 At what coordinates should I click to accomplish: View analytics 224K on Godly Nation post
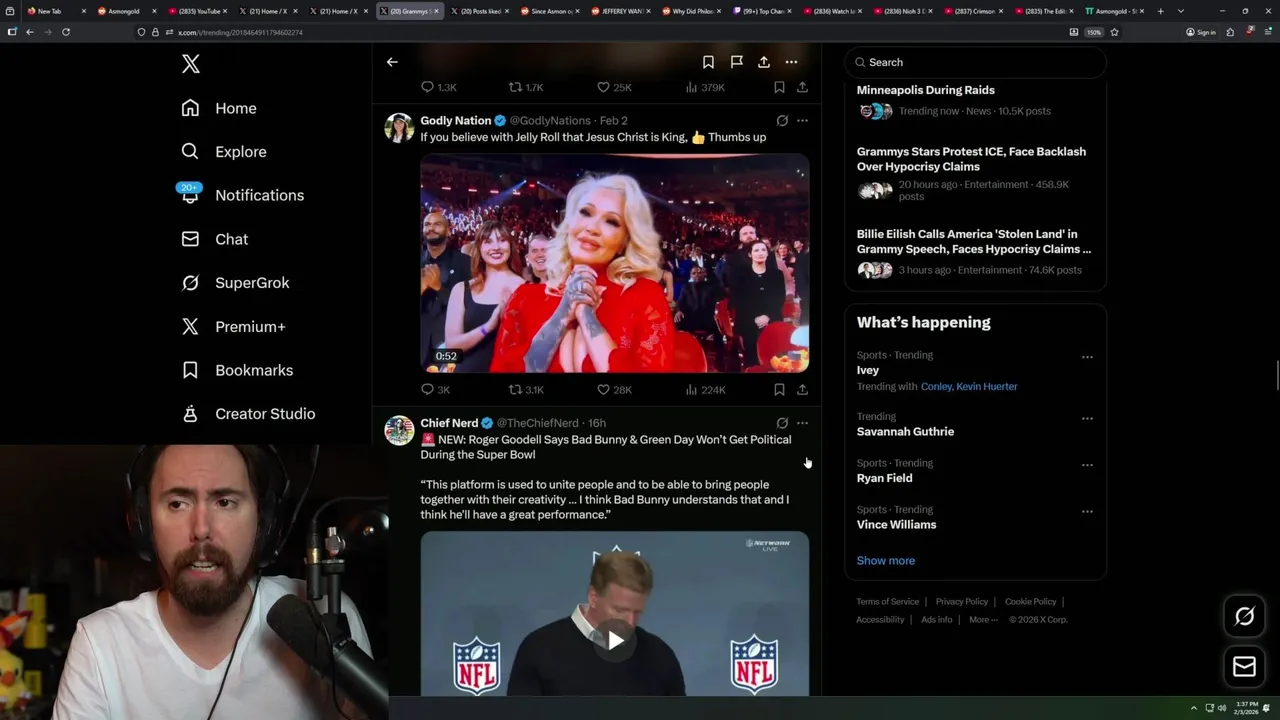click(x=705, y=390)
